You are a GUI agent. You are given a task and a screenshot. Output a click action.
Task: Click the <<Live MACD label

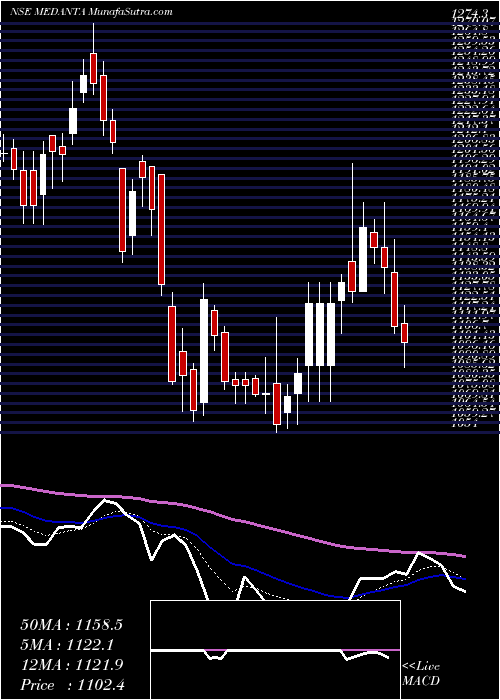(421, 674)
